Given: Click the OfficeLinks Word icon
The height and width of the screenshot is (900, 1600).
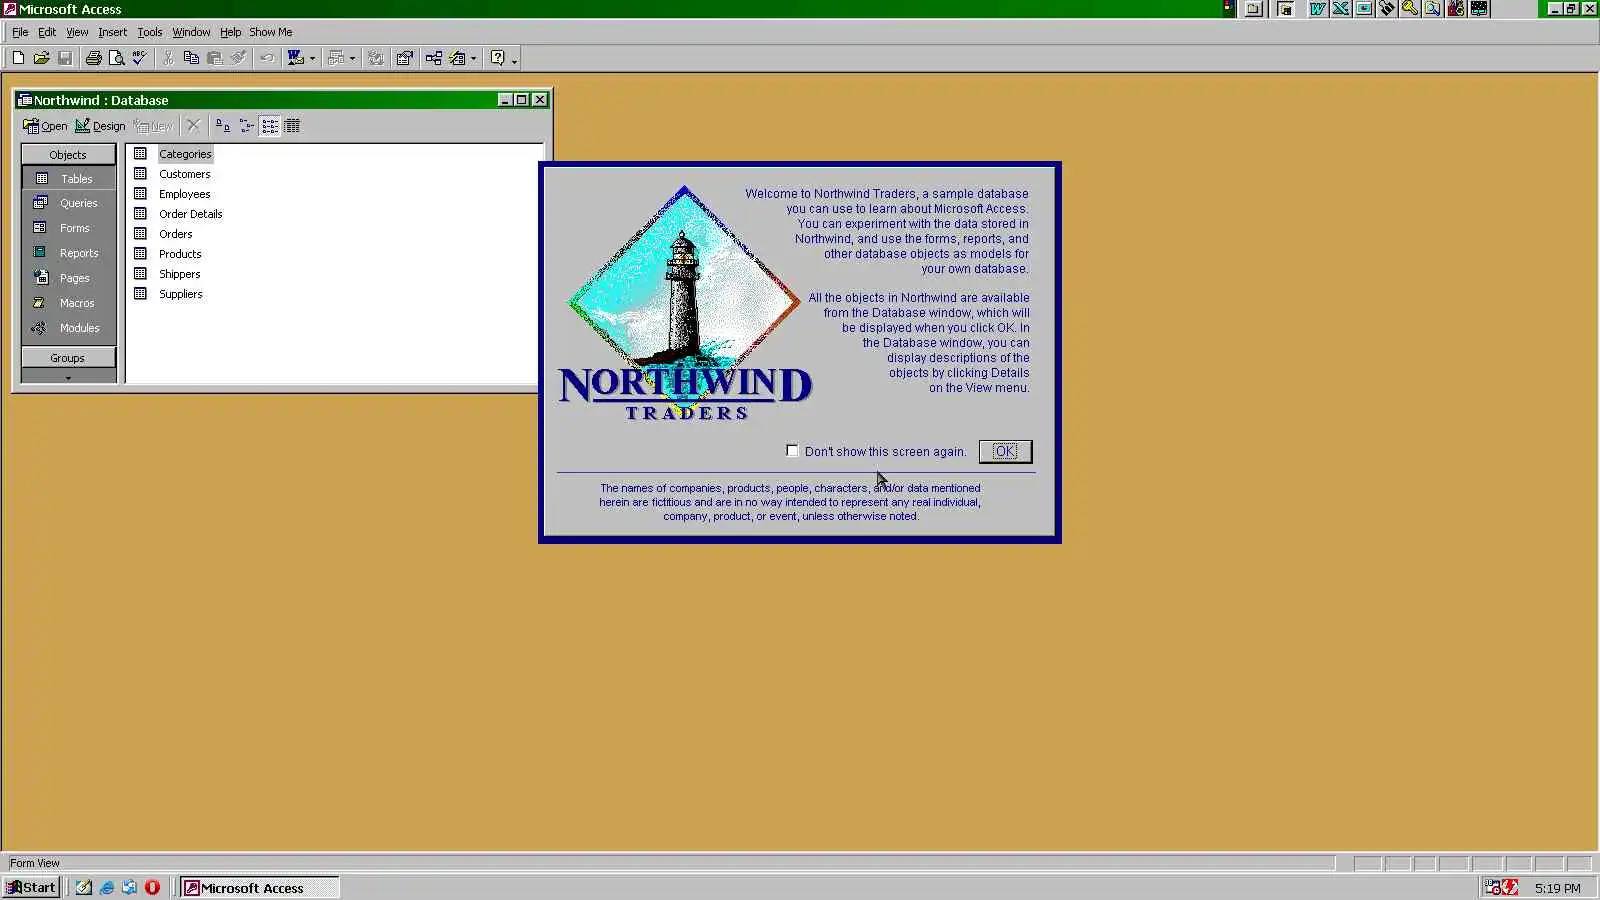Looking at the screenshot, I should (x=295, y=58).
